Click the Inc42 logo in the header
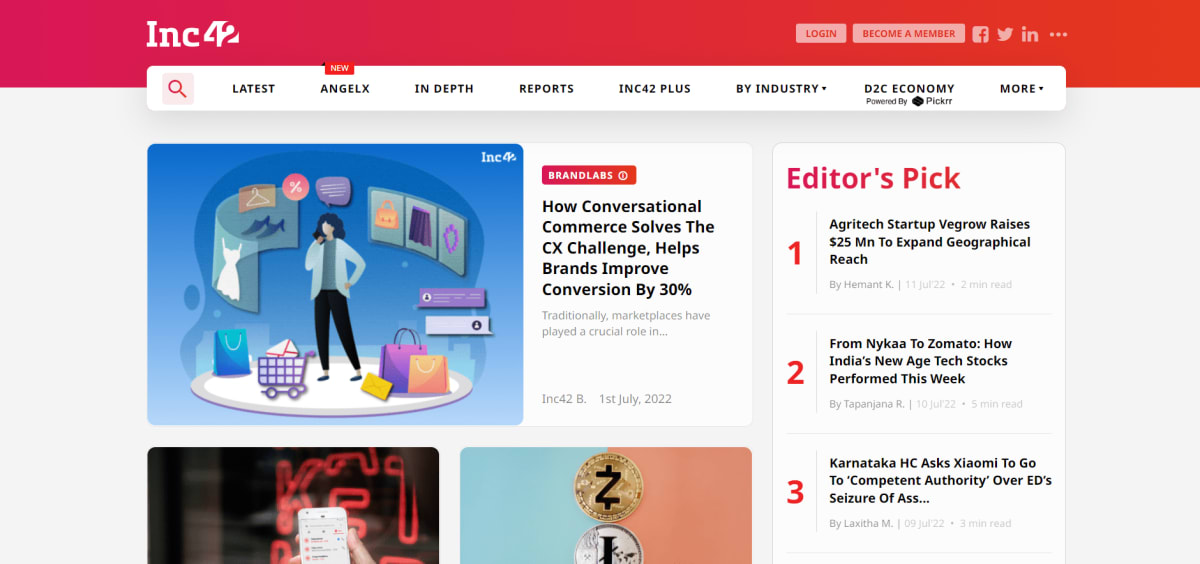1200x564 pixels. (x=192, y=34)
